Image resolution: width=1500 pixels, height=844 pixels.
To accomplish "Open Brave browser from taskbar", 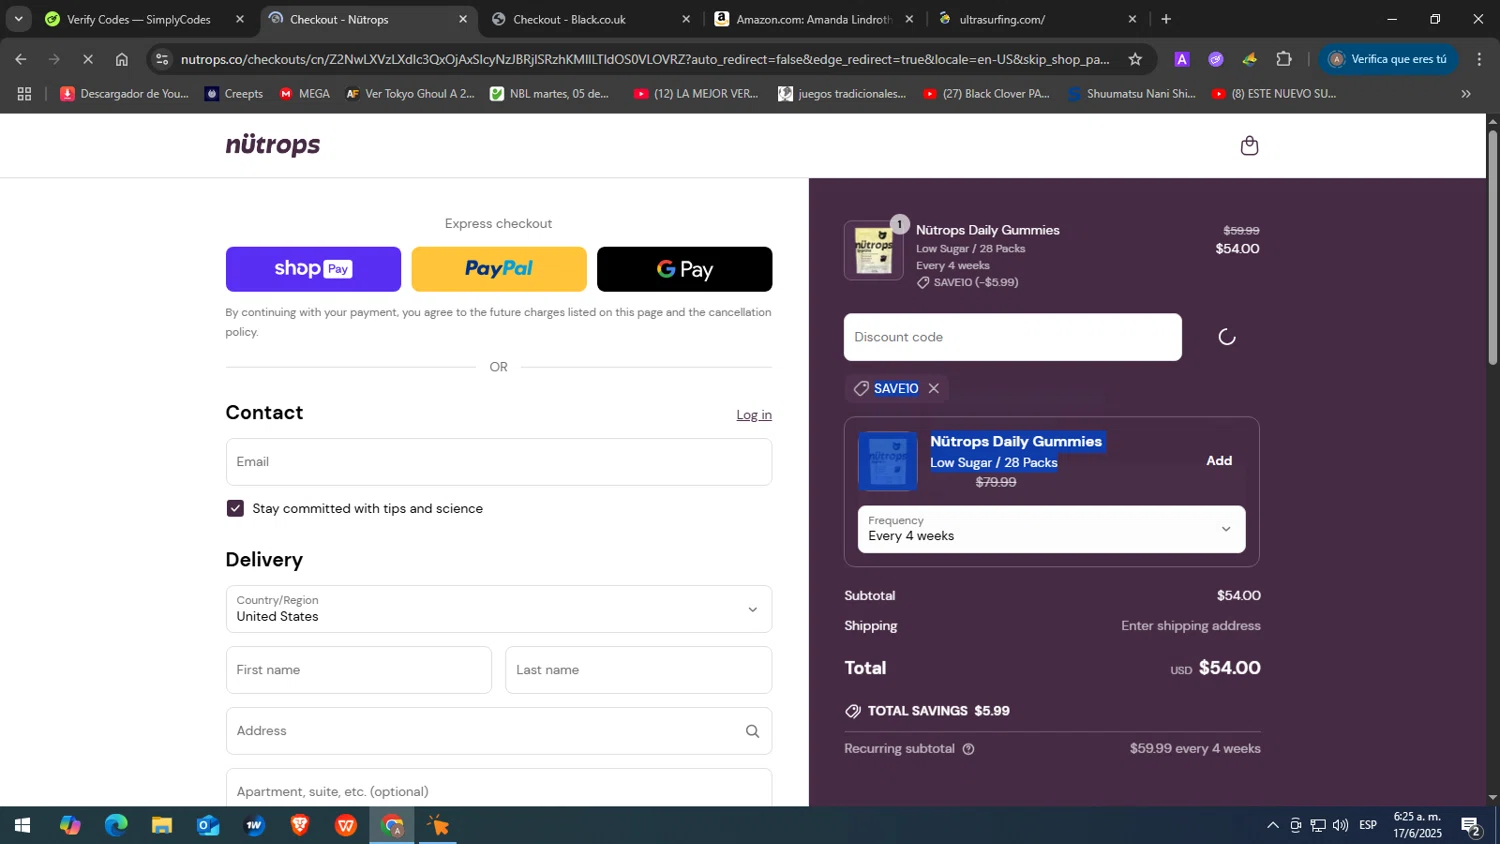I will (300, 826).
